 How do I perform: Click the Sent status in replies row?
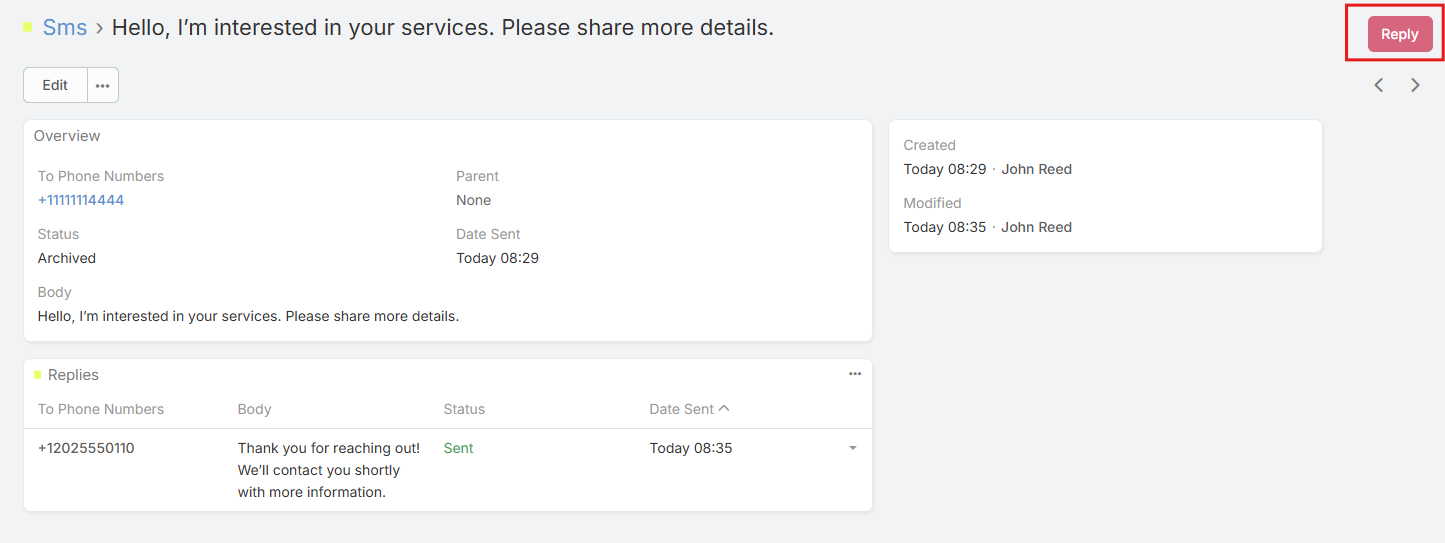pyautogui.click(x=458, y=448)
